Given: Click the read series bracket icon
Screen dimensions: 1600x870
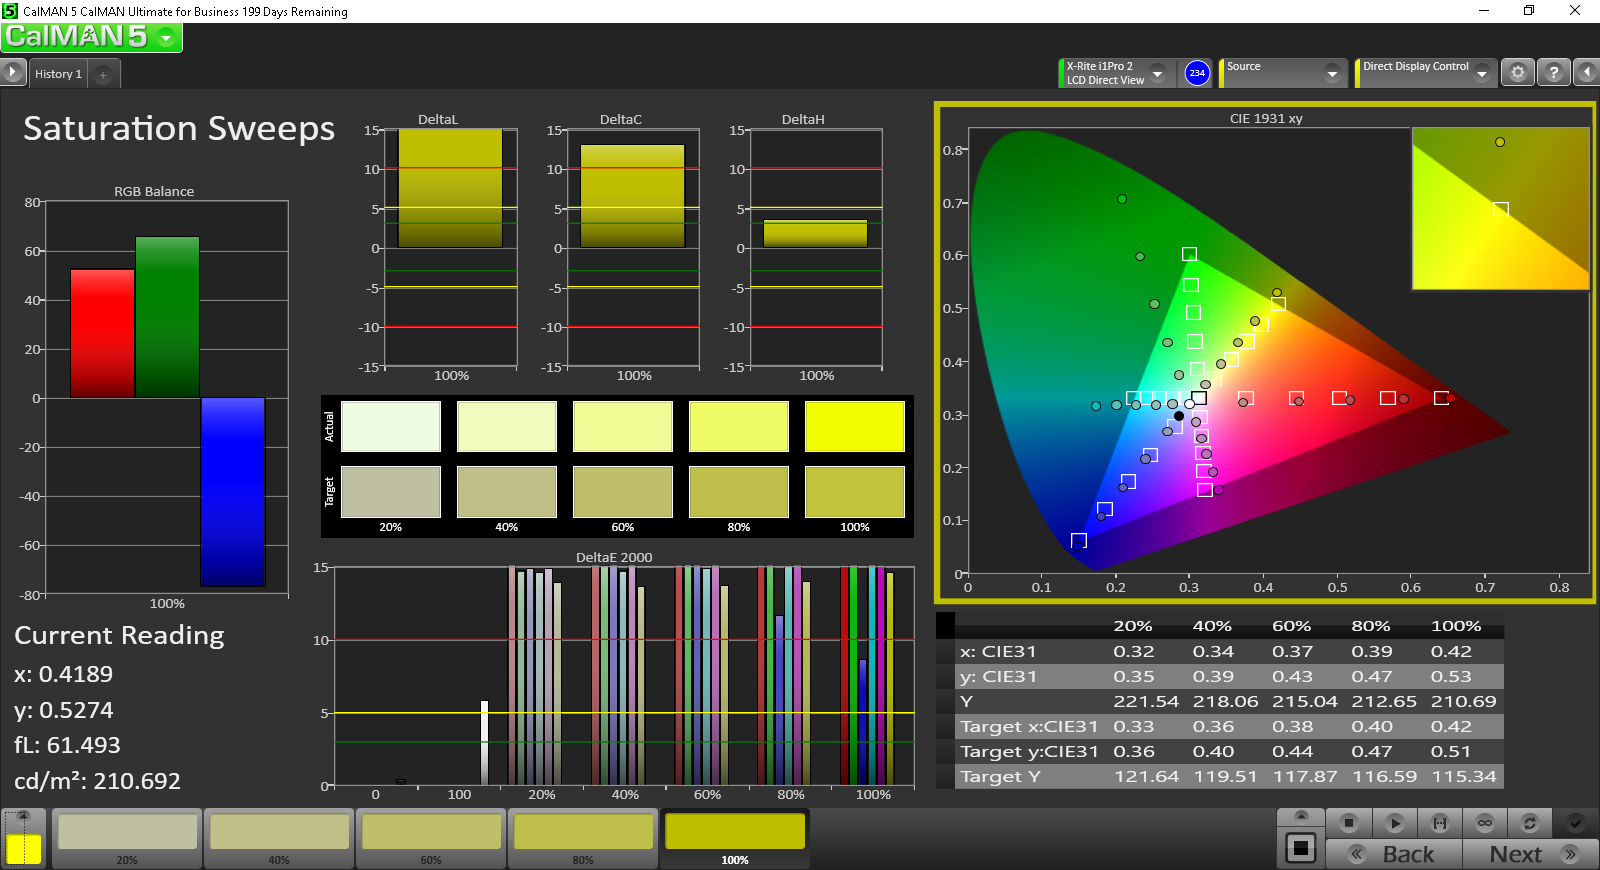Looking at the screenshot, I should (1440, 823).
